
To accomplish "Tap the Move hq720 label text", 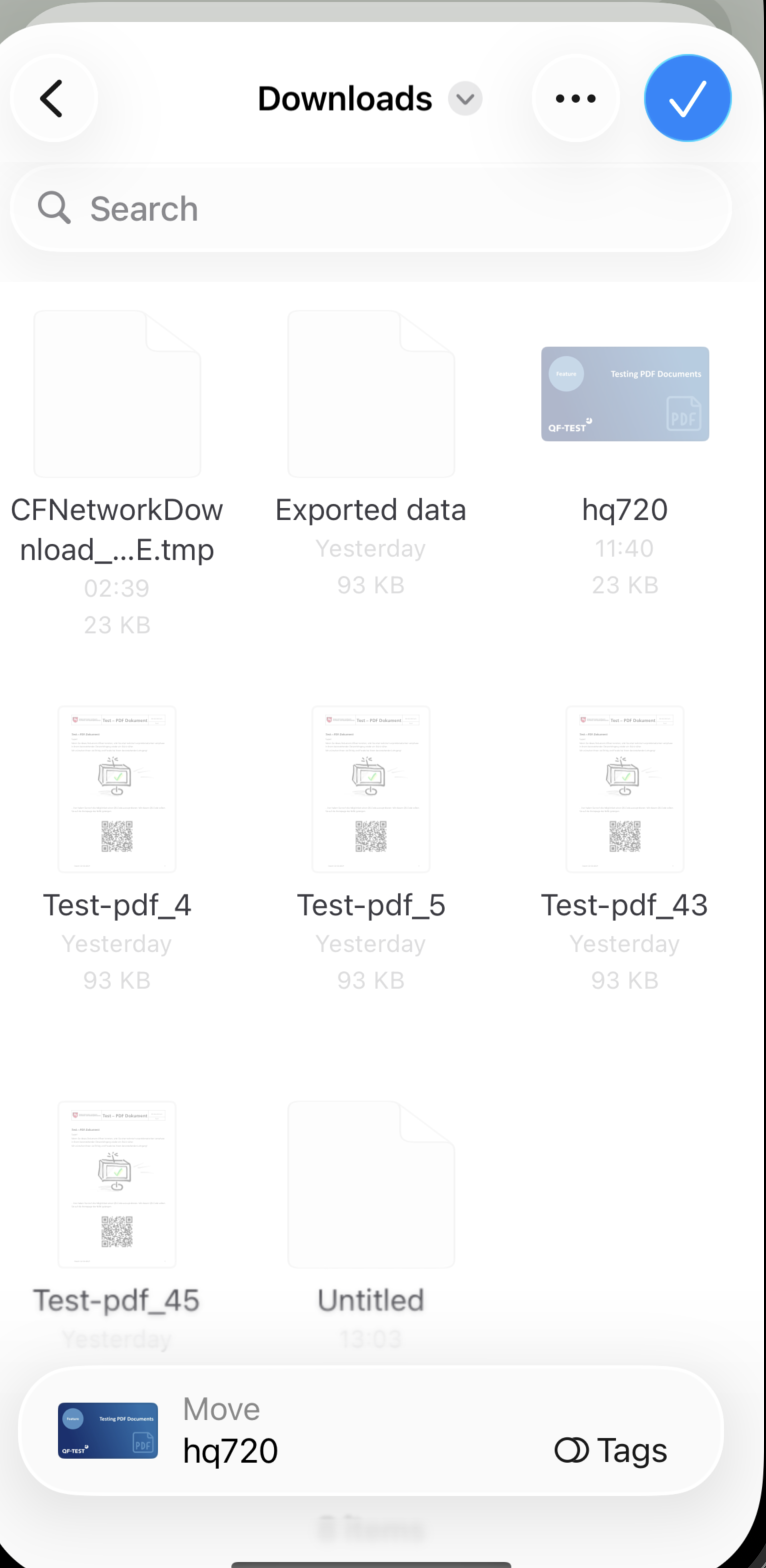I will click(x=230, y=1431).
